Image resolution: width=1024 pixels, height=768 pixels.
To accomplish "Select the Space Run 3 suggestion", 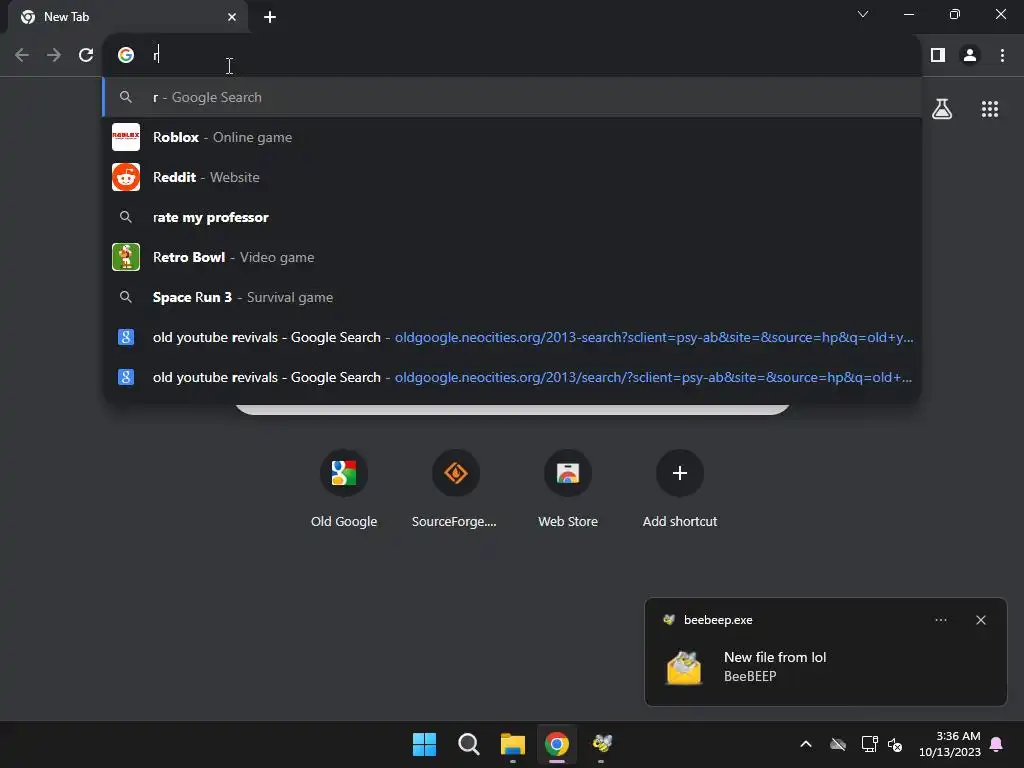I will [x=512, y=297].
